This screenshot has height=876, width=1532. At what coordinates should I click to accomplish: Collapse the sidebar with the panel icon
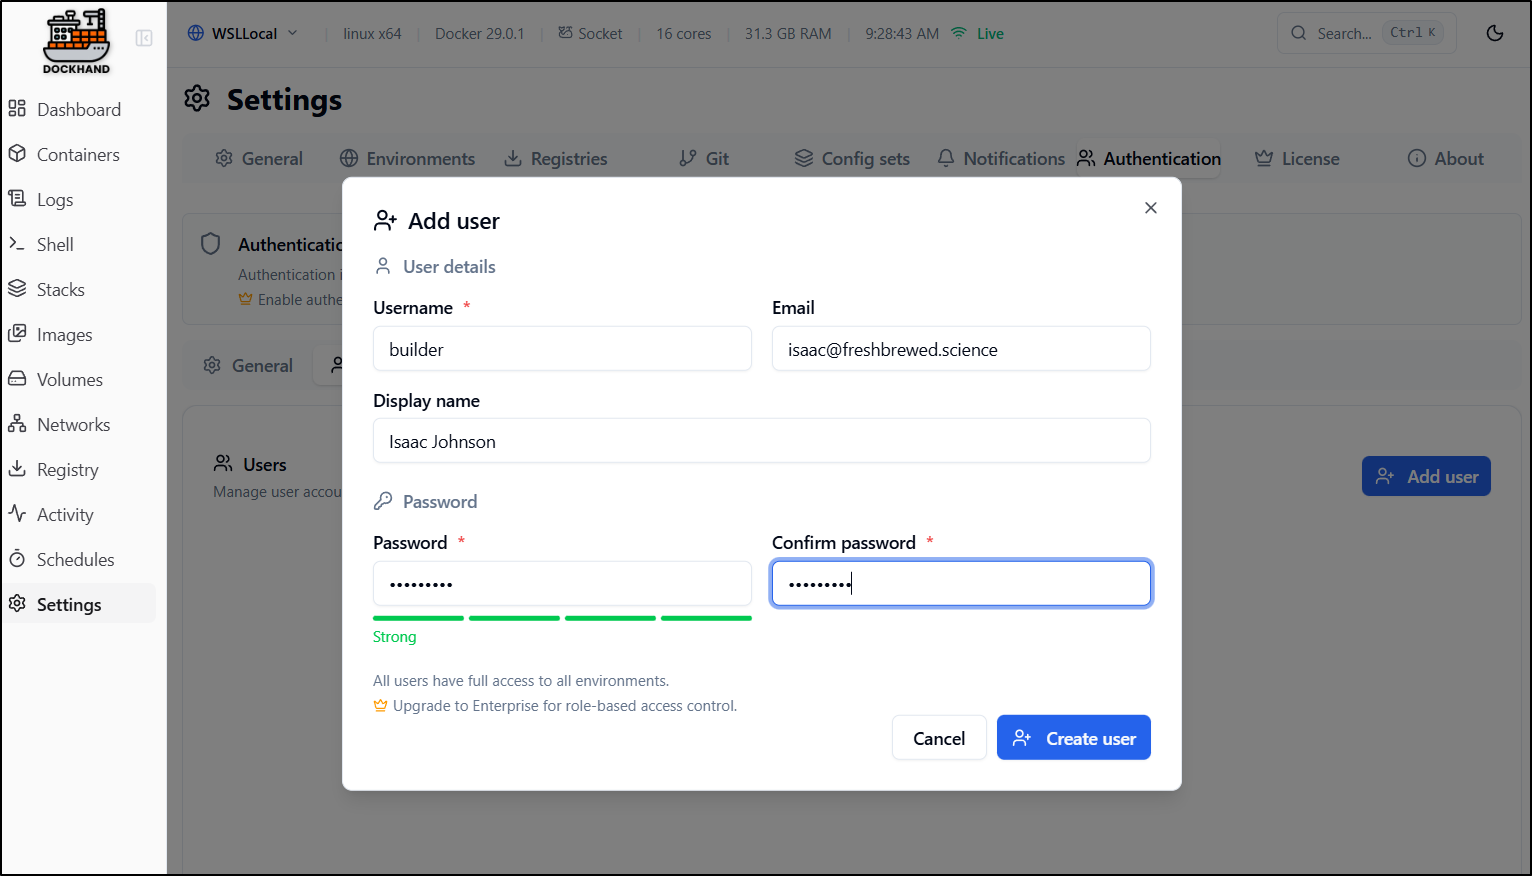[144, 38]
